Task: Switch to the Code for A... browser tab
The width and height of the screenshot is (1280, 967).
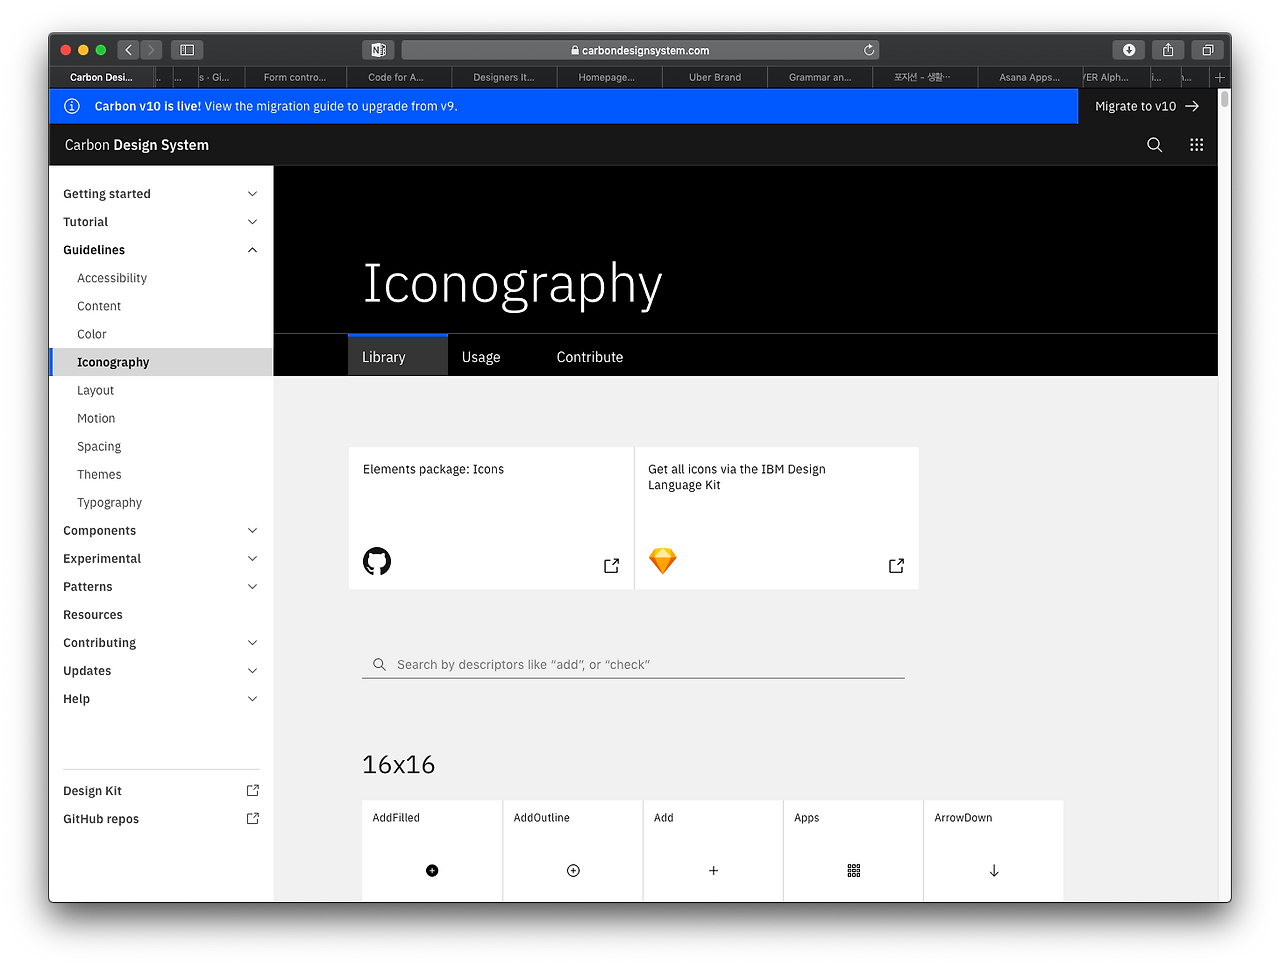Action: (396, 77)
